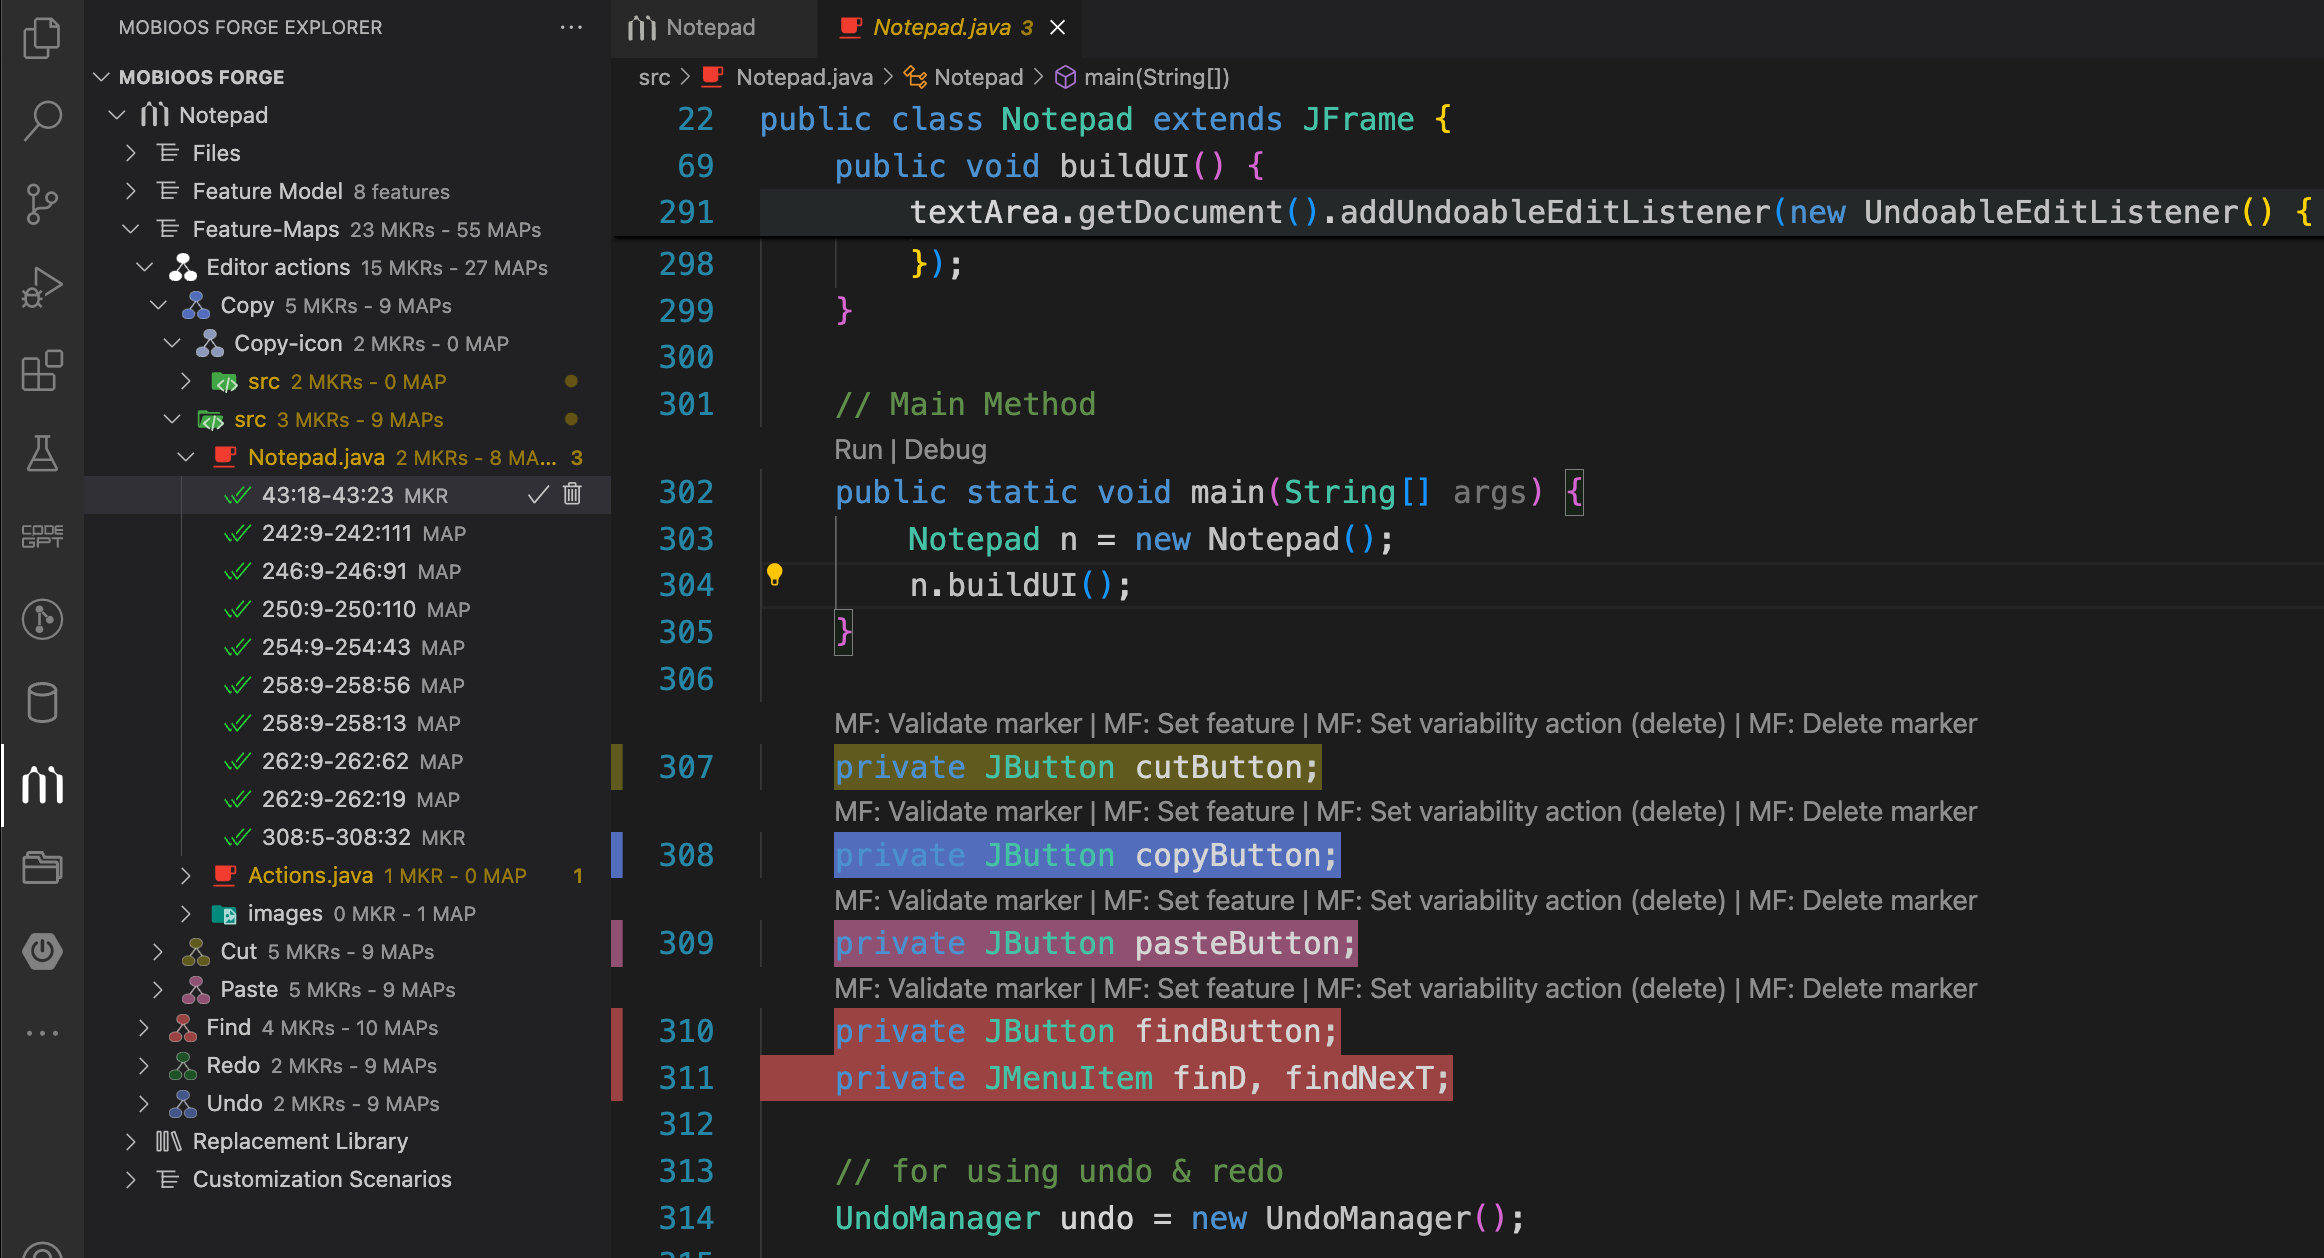Open the Source Control view
Image resolution: width=2324 pixels, height=1258 pixels.
pyautogui.click(x=42, y=204)
